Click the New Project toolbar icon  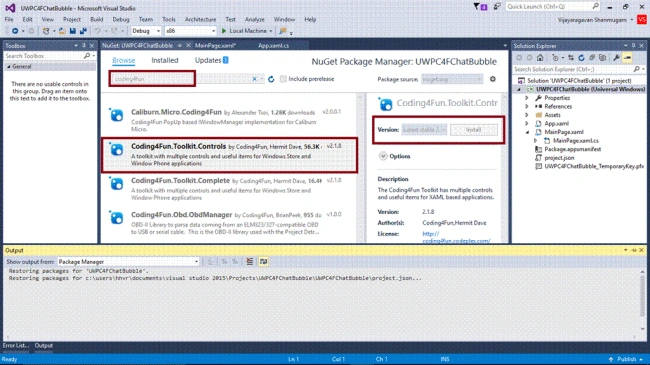[x=46, y=31]
